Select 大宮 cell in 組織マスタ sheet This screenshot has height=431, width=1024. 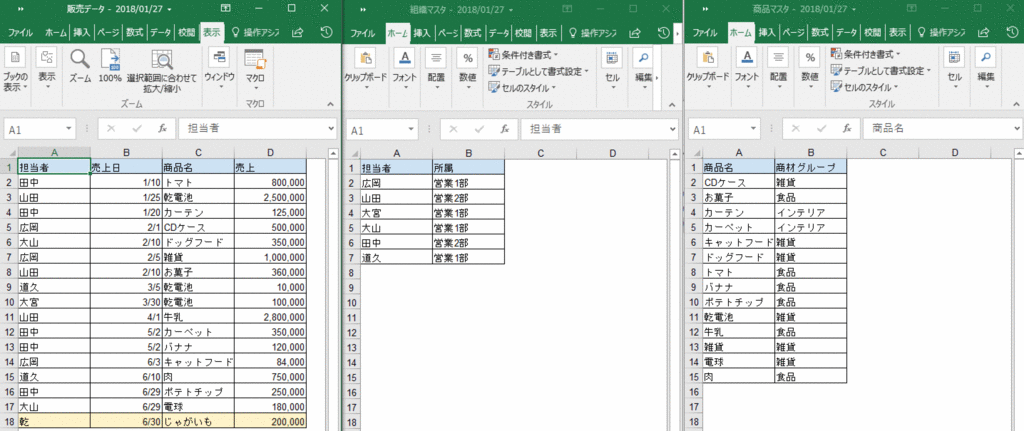(396, 212)
